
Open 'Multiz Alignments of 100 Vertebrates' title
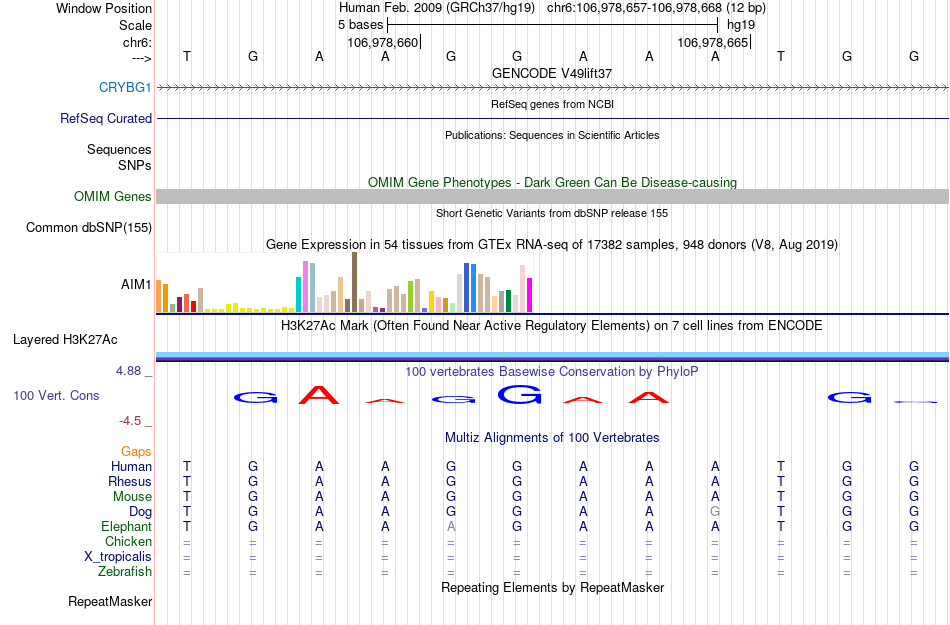click(x=552, y=437)
